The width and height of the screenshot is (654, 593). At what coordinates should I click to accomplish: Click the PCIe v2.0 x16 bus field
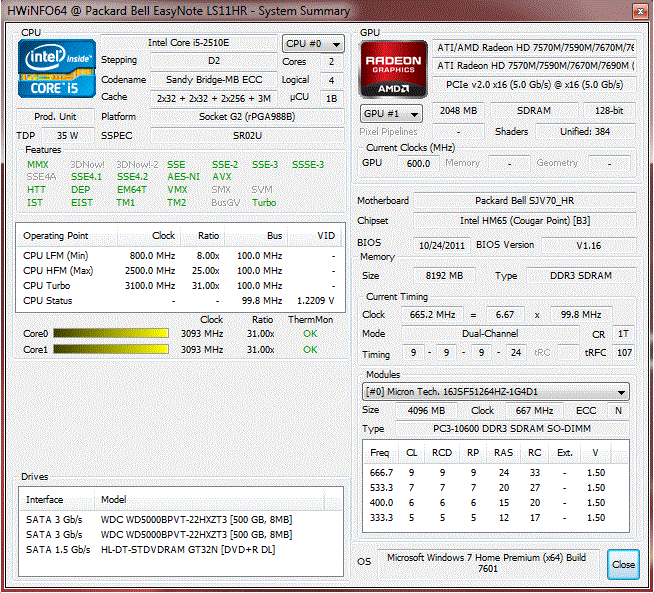click(534, 85)
